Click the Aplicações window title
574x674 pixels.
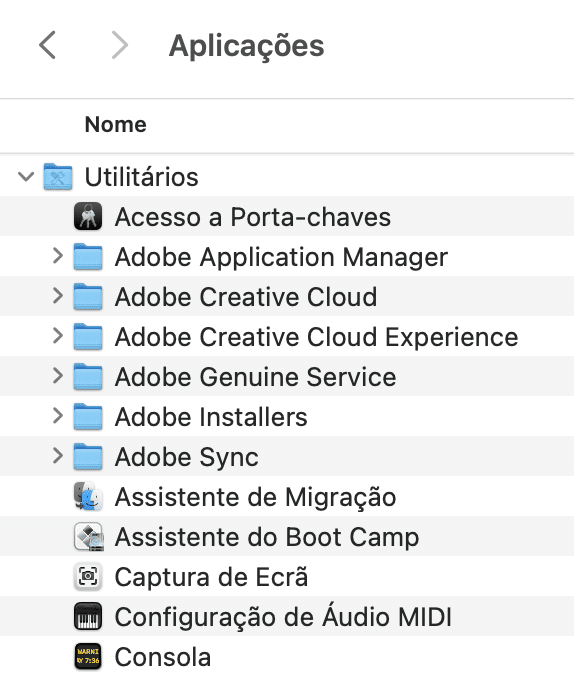point(246,46)
